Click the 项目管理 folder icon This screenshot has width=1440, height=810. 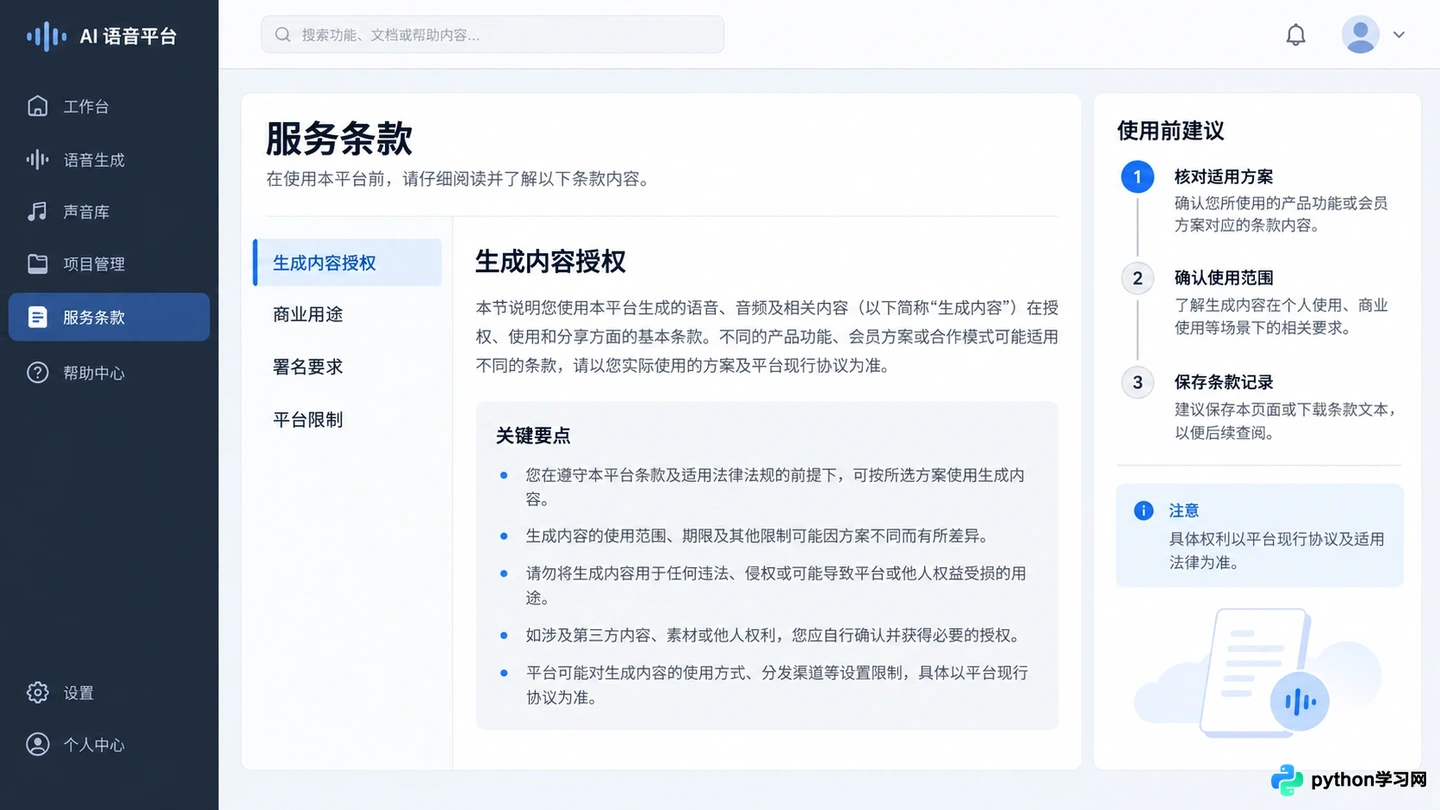point(38,264)
